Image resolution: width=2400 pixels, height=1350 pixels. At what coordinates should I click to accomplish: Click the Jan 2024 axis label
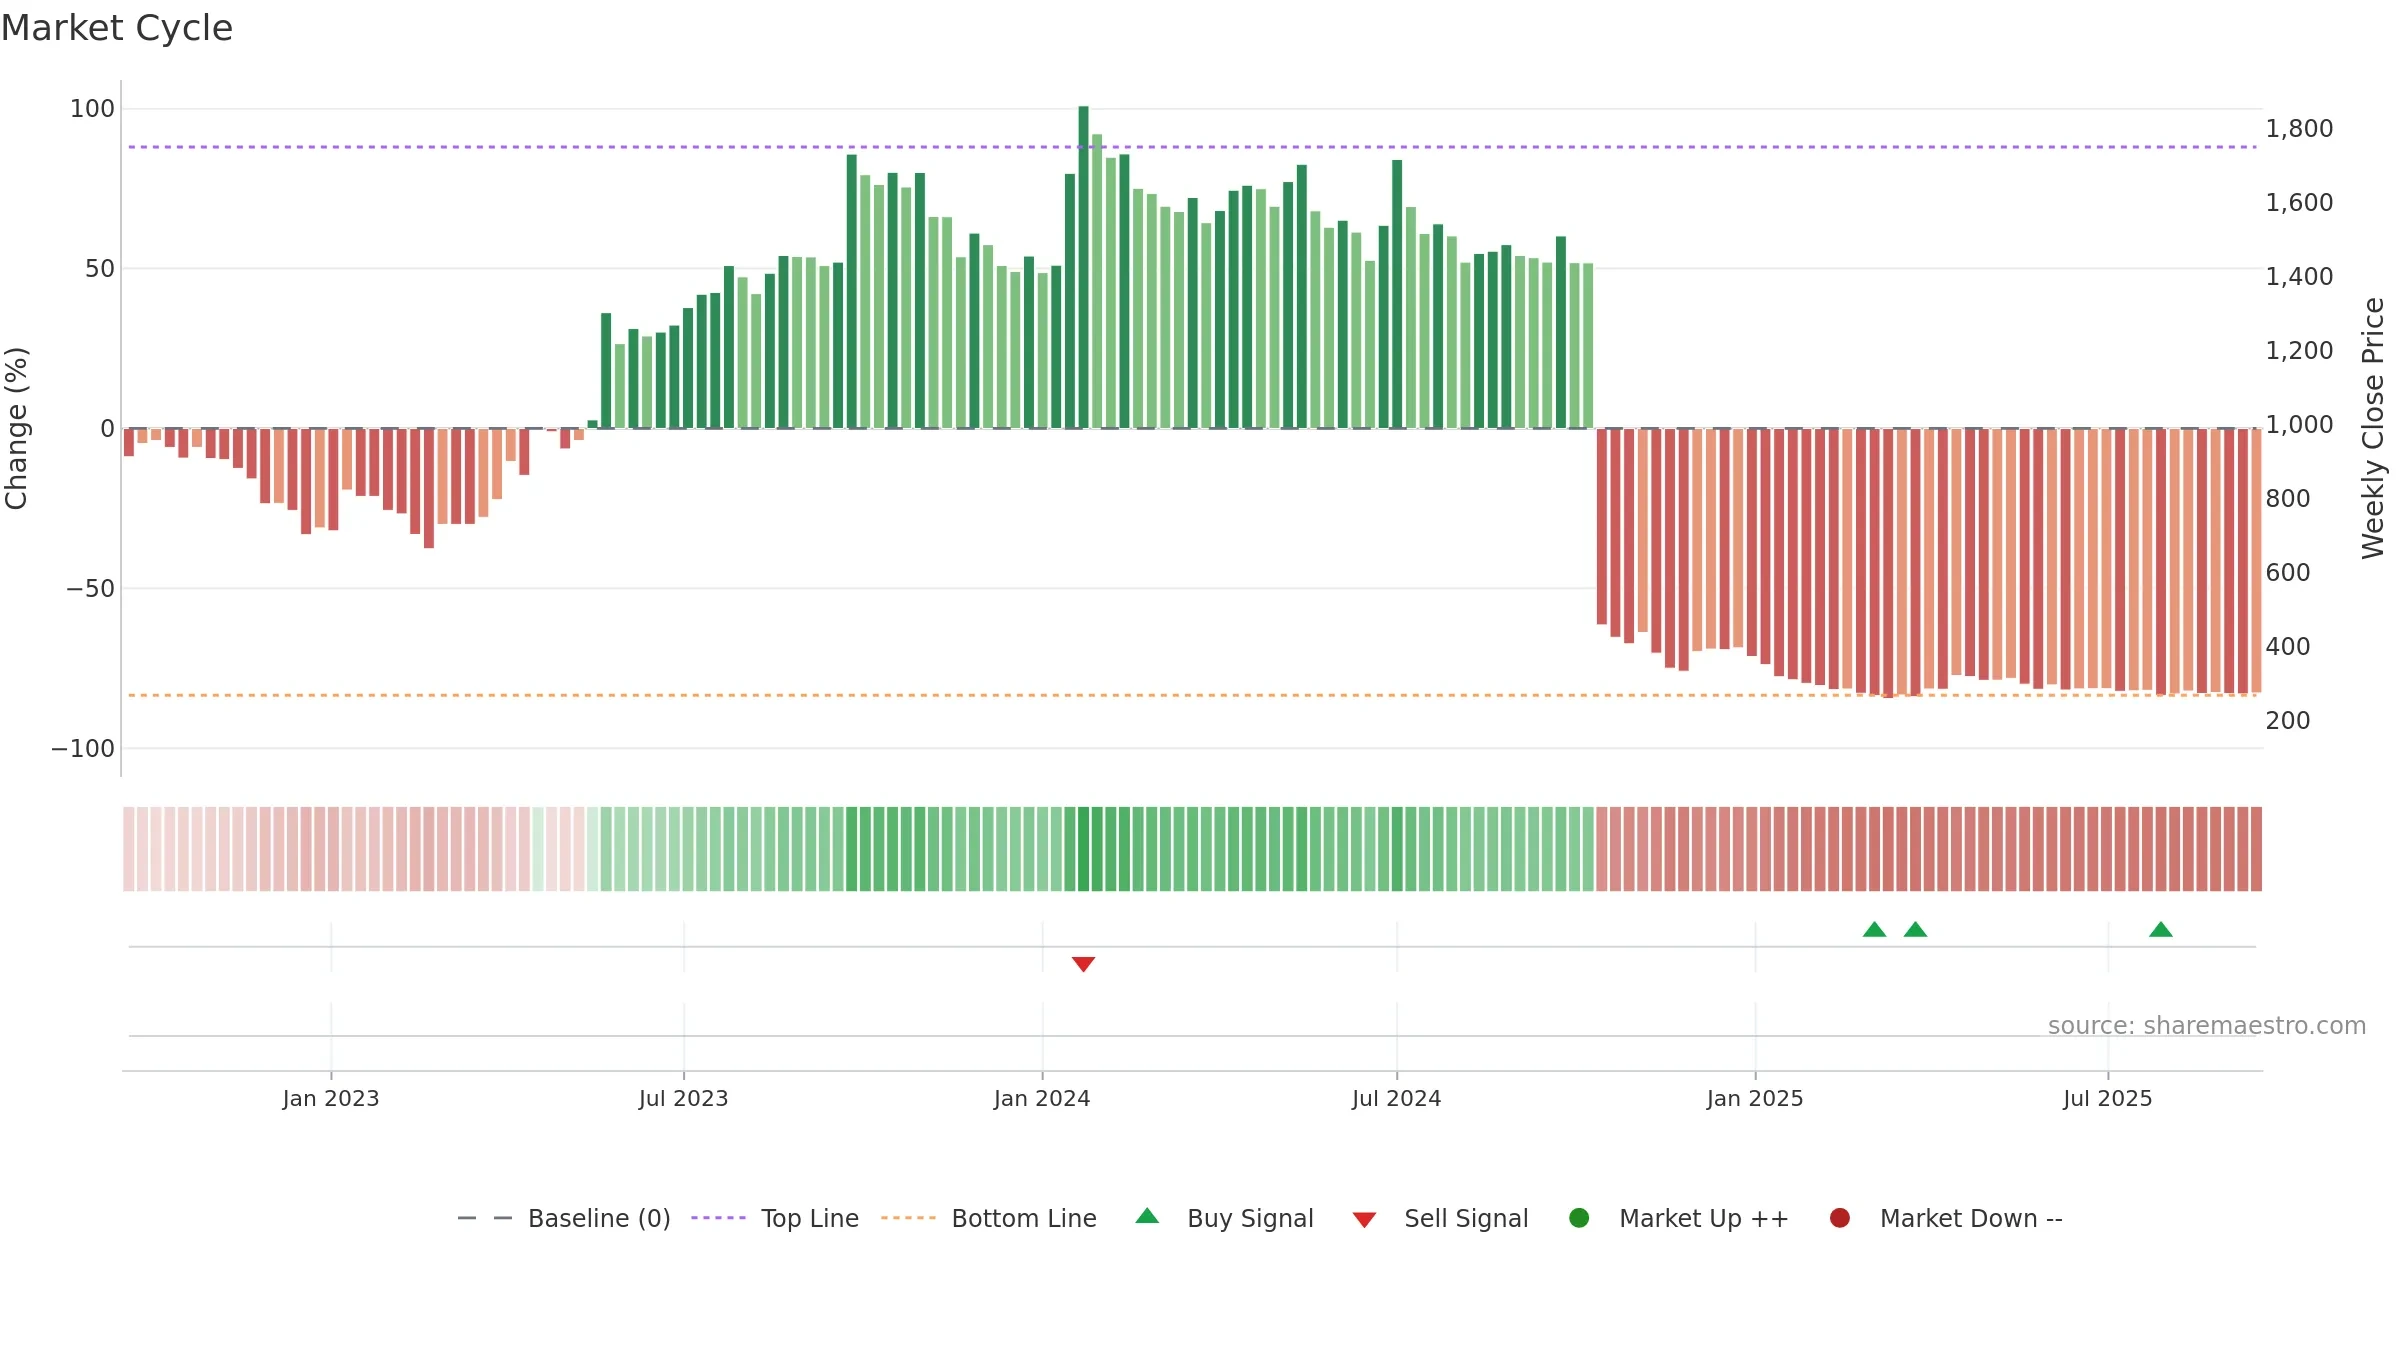pyautogui.click(x=1042, y=1099)
